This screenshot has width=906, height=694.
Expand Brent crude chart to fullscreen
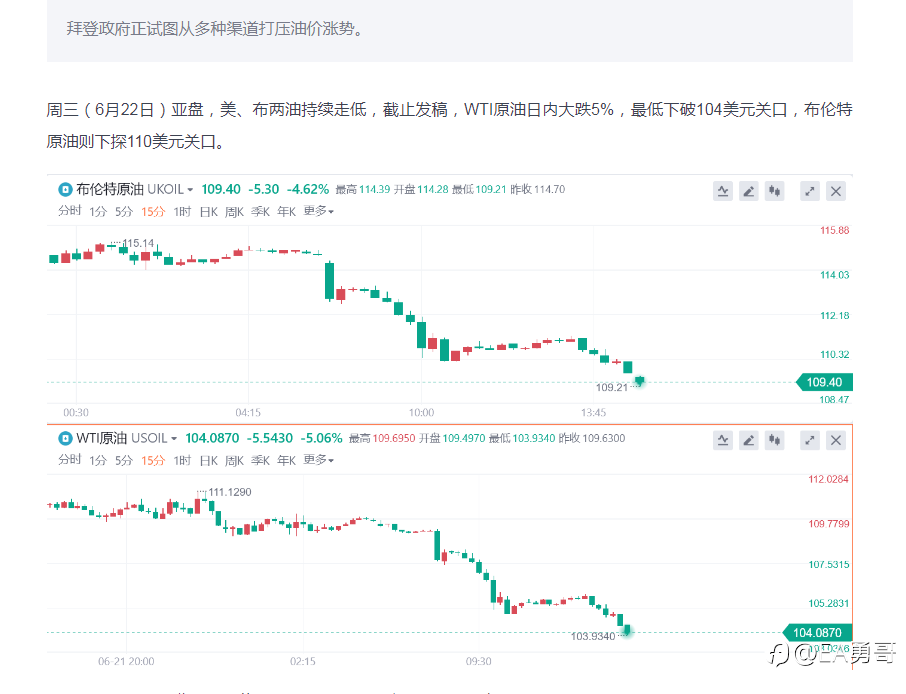[810, 191]
